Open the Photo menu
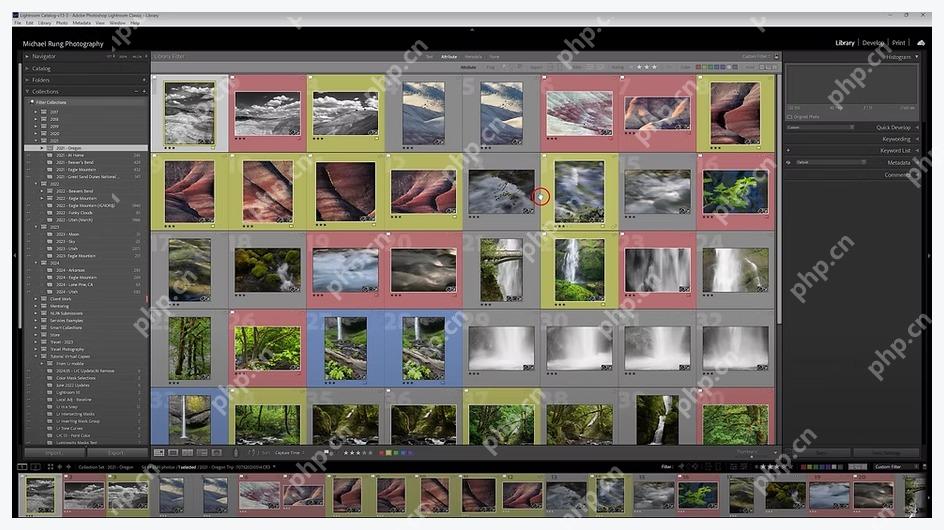This screenshot has height=530, width=944. [62, 23]
